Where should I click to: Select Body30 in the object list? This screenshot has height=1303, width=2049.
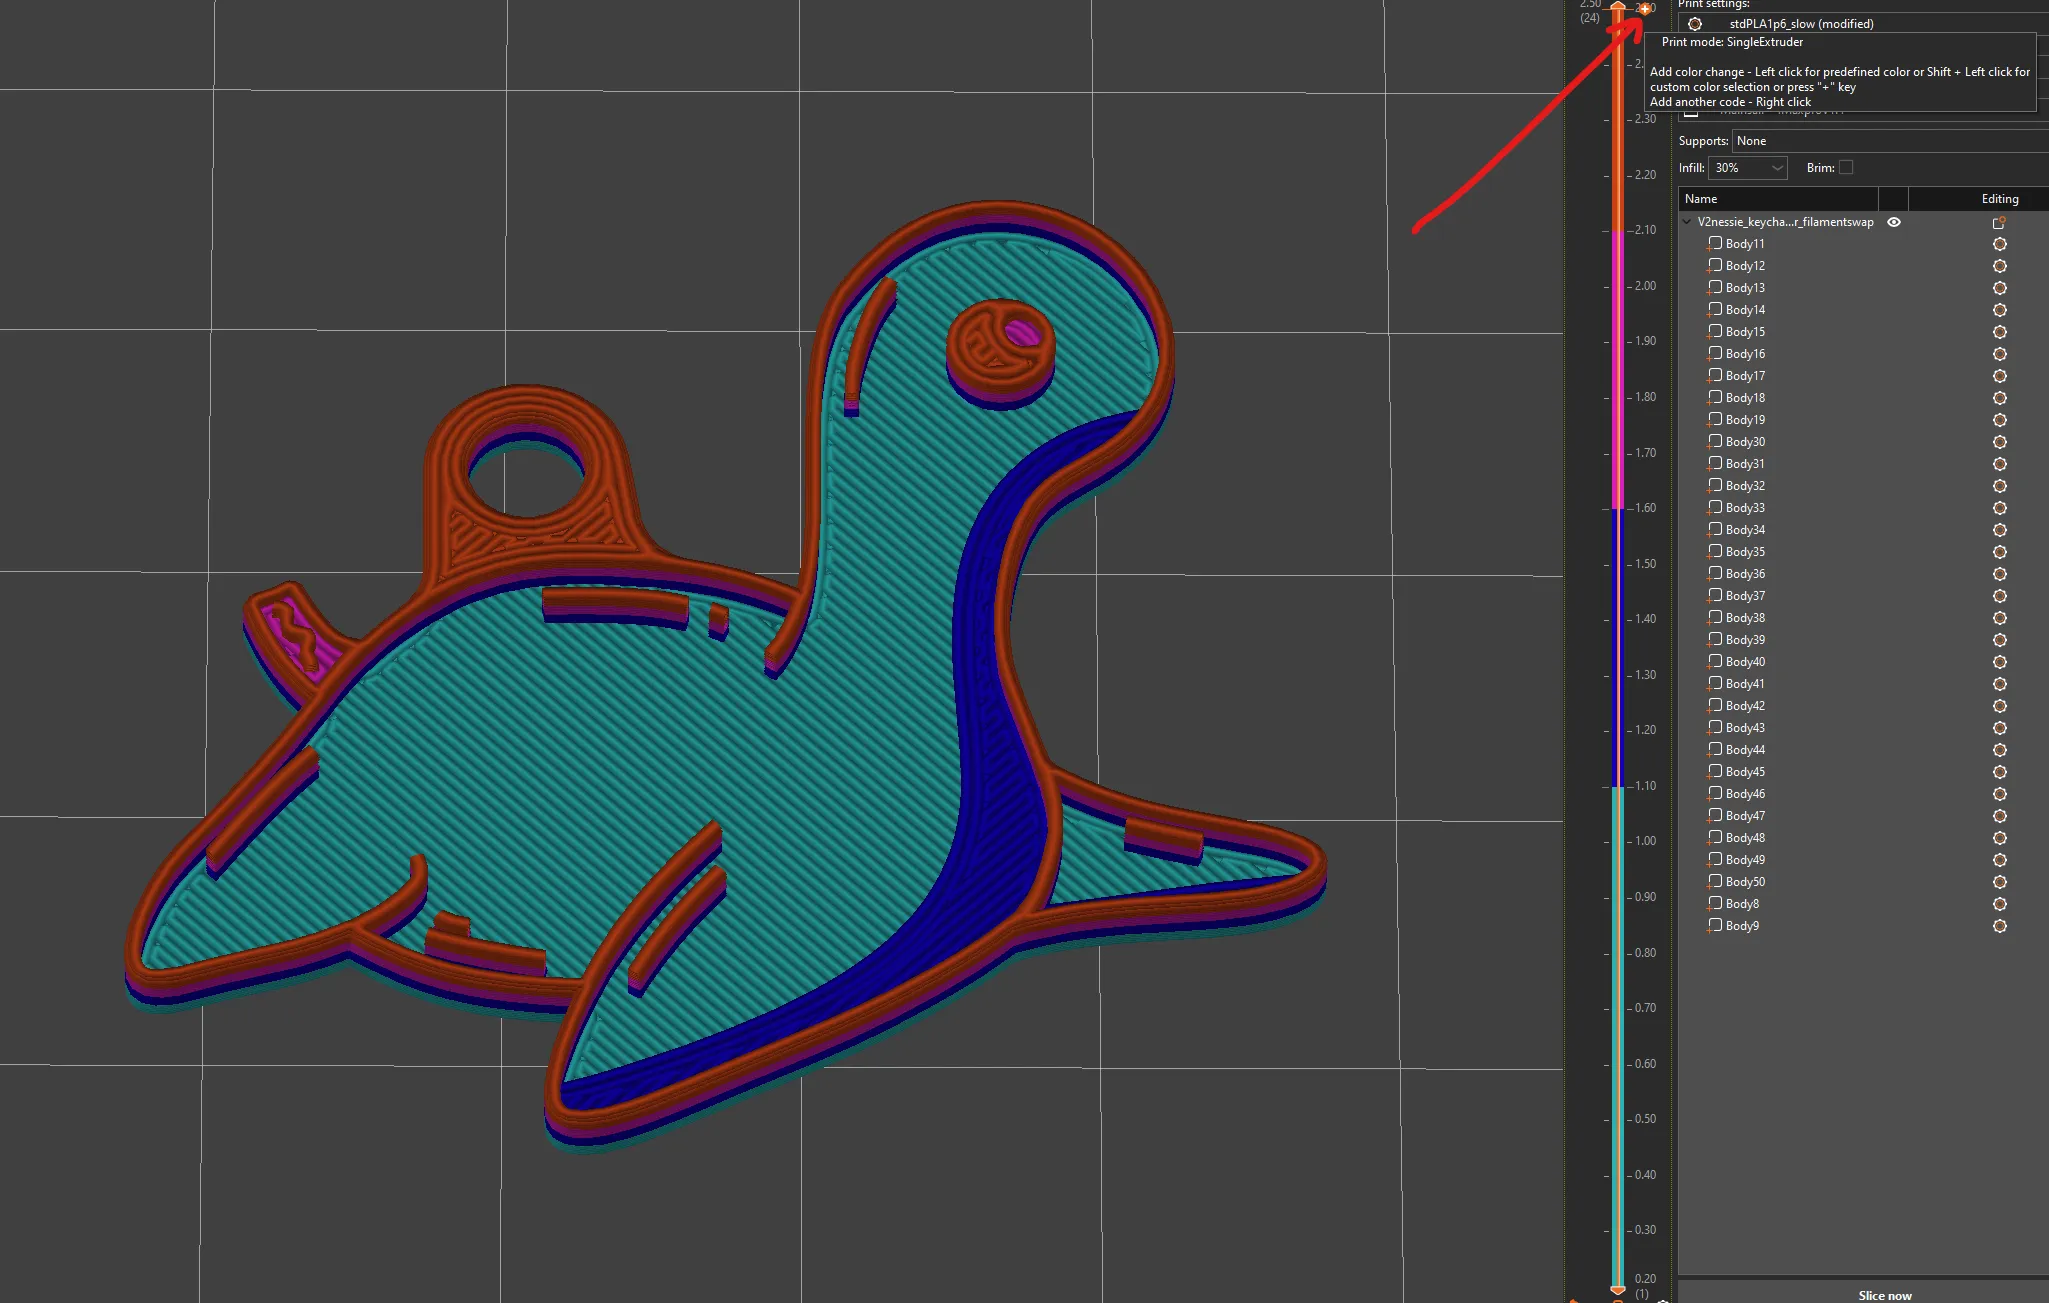point(1745,442)
